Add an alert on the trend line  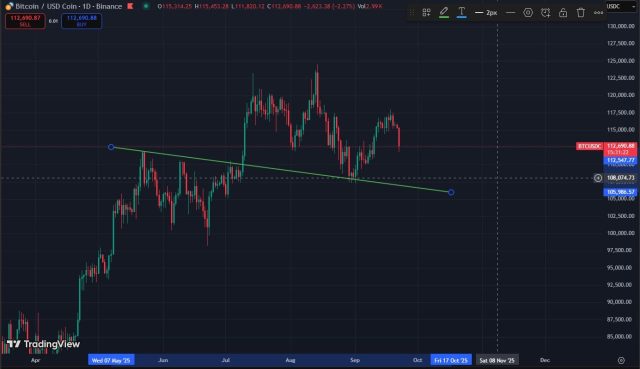(545, 13)
